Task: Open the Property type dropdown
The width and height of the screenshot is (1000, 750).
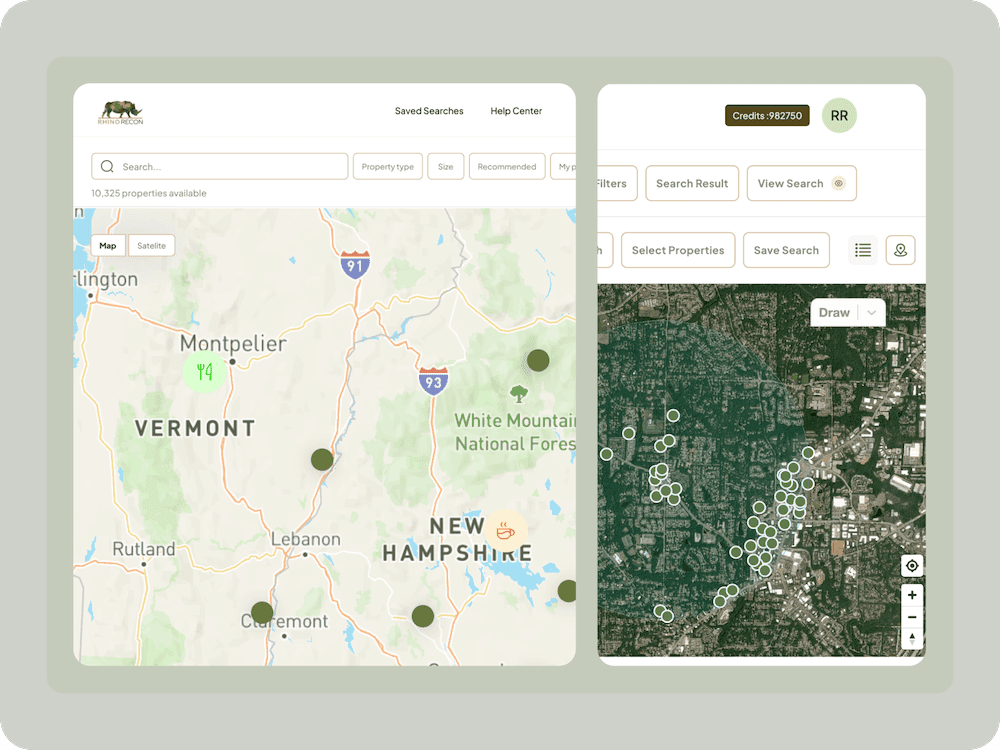Action: [388, 166]
